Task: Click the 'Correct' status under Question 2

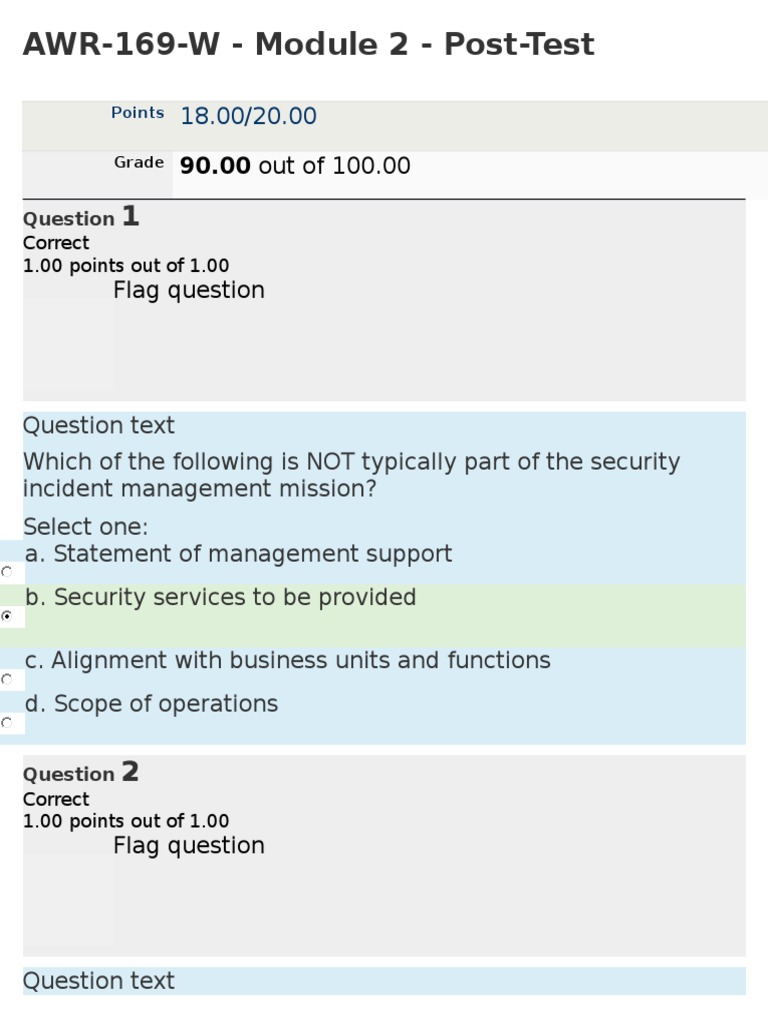Action: (56, 799)
